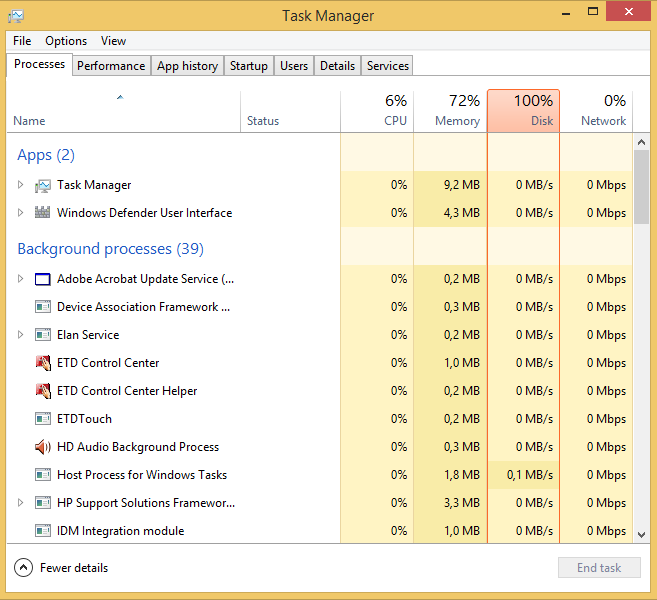
Task: Click the Fewer details circle arrow icon
Action: coord(23,568)
